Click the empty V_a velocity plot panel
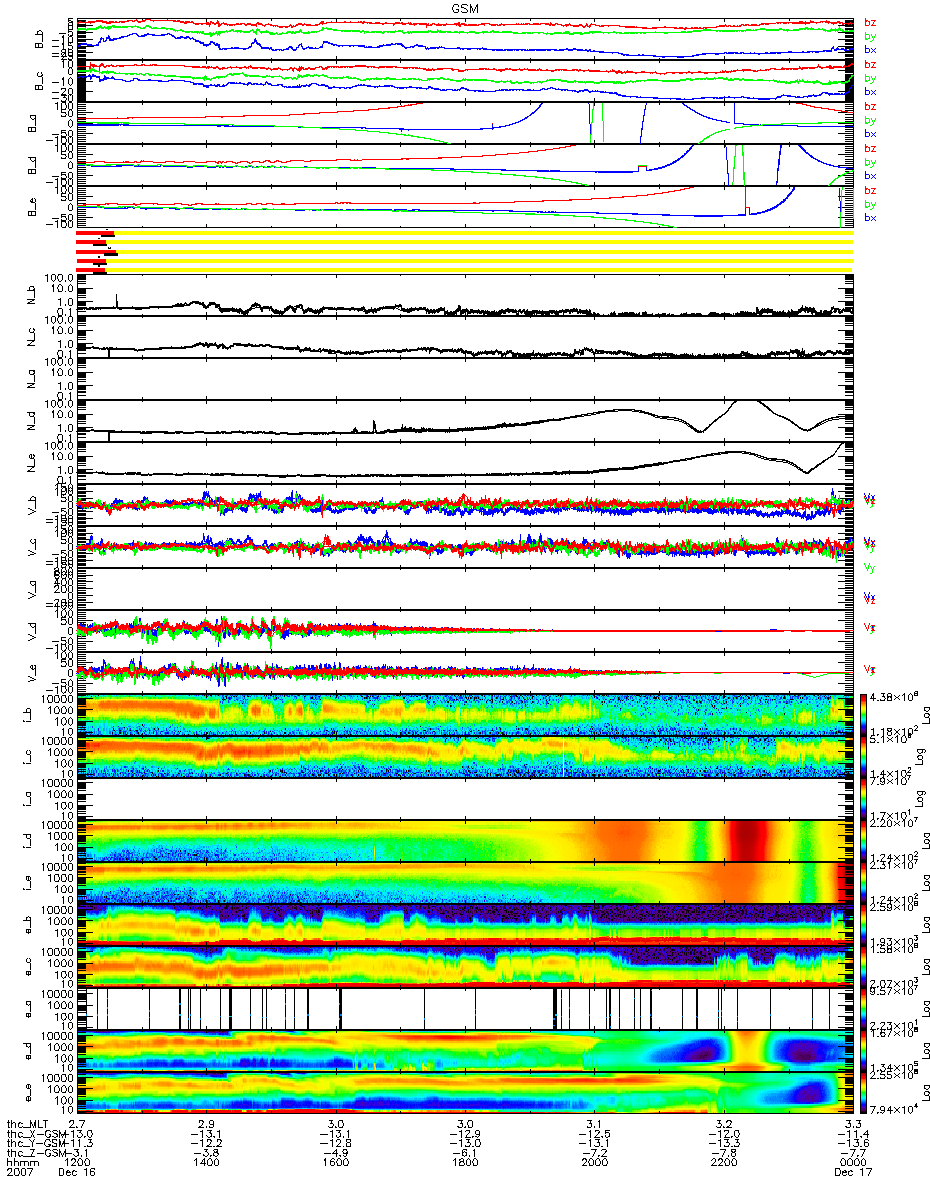The image size is (930, 1200). [465, 589]
